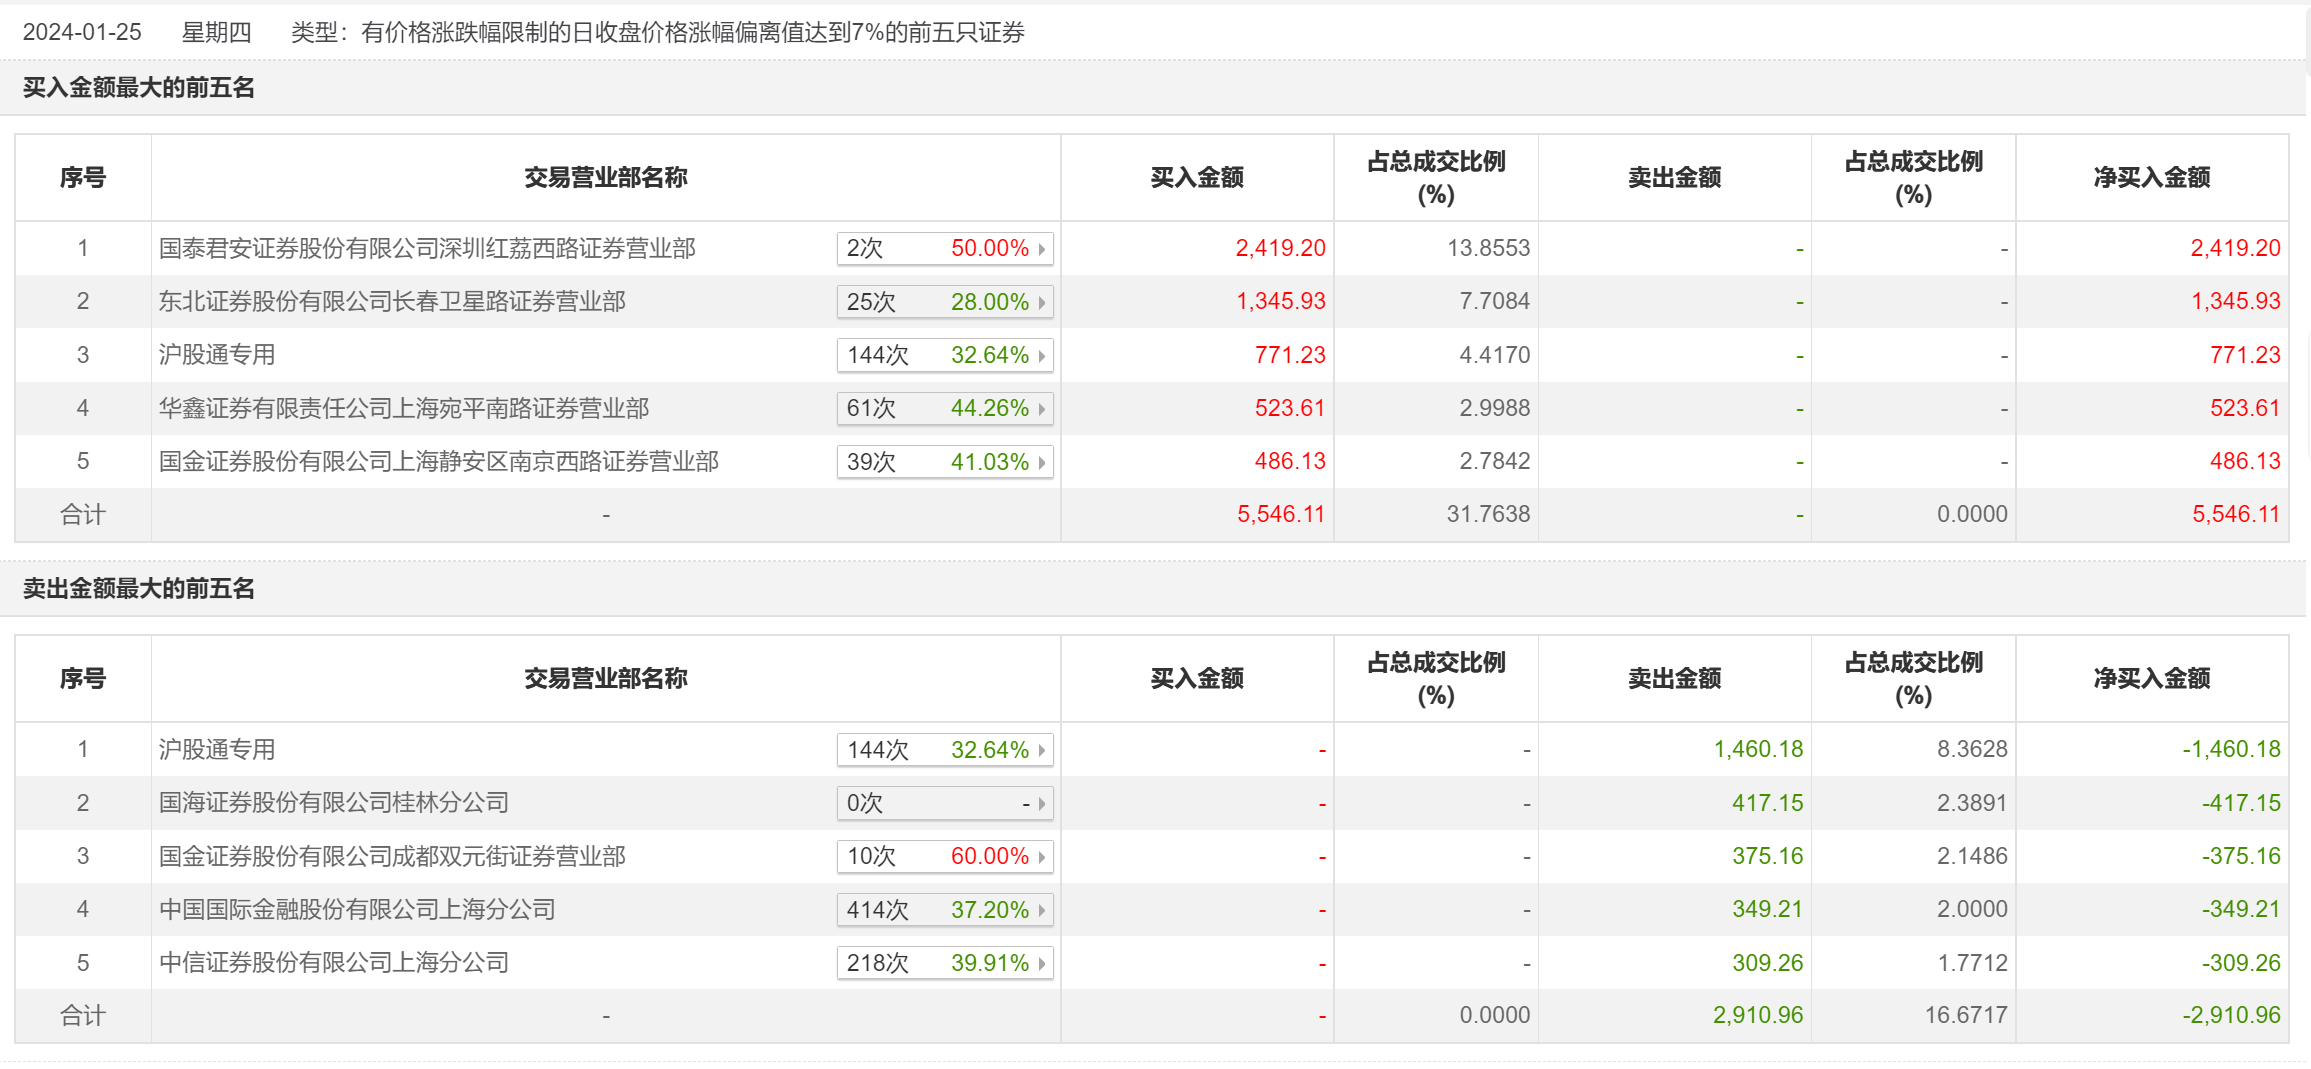2311x1069 pixels.
Task: Click total sell percentage 16.6717
Action: pyautogui.click(x=1966, y=1015)
